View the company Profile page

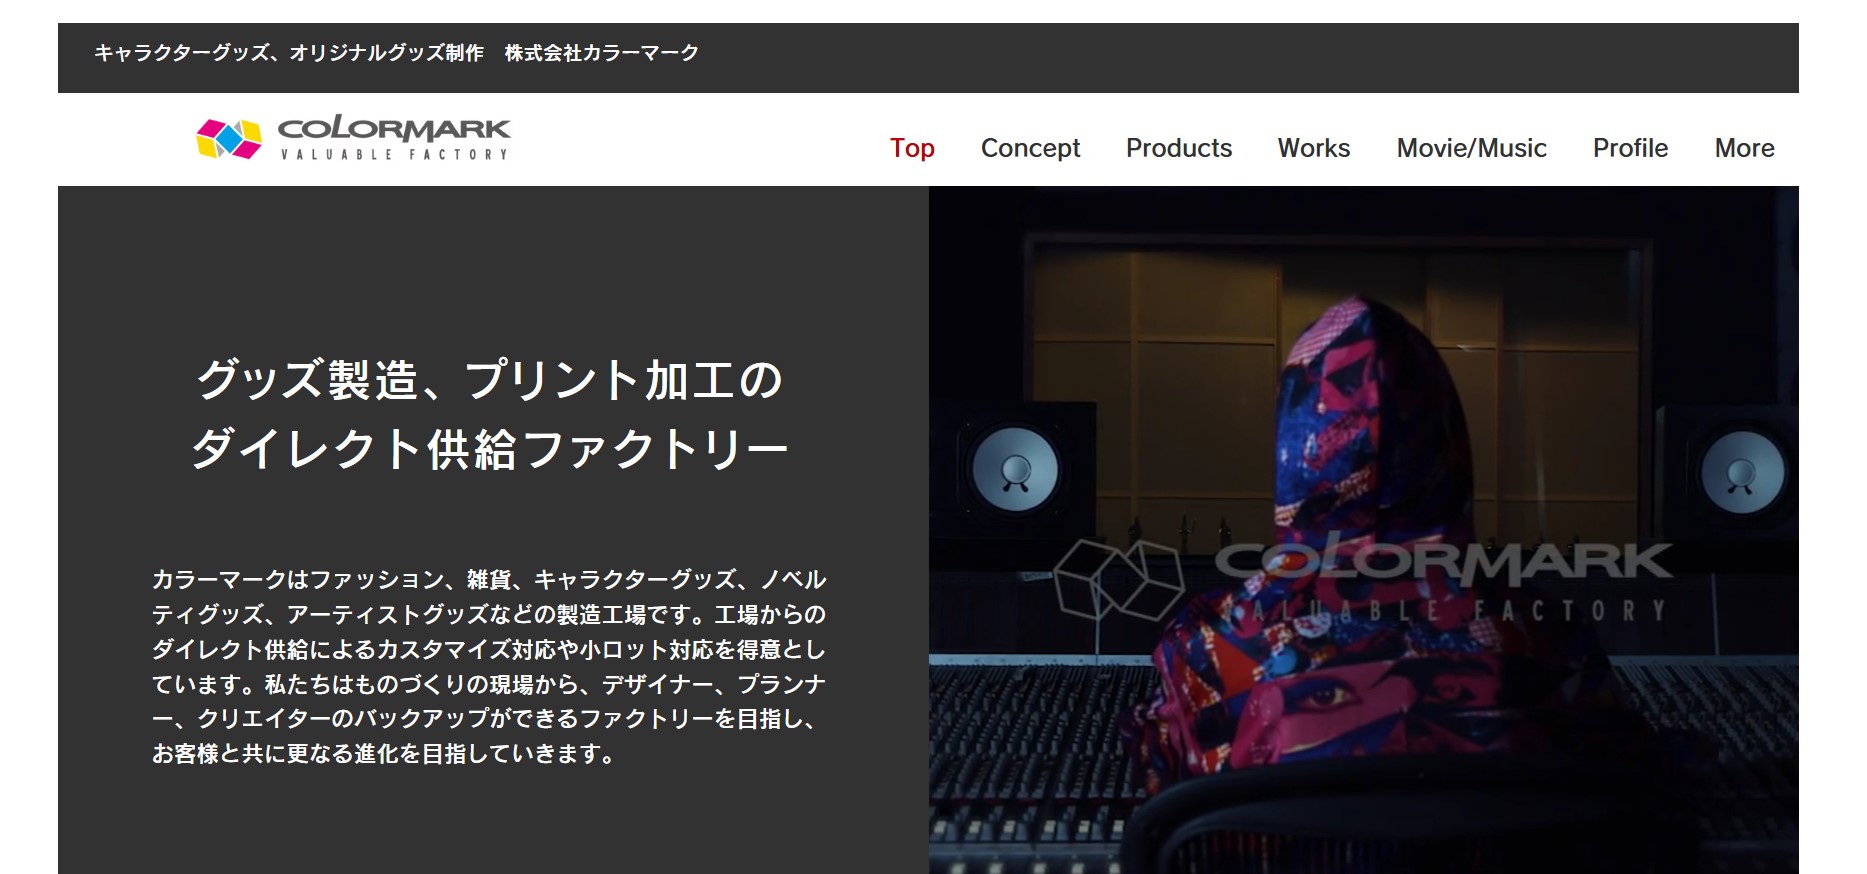click(1630, 148)
